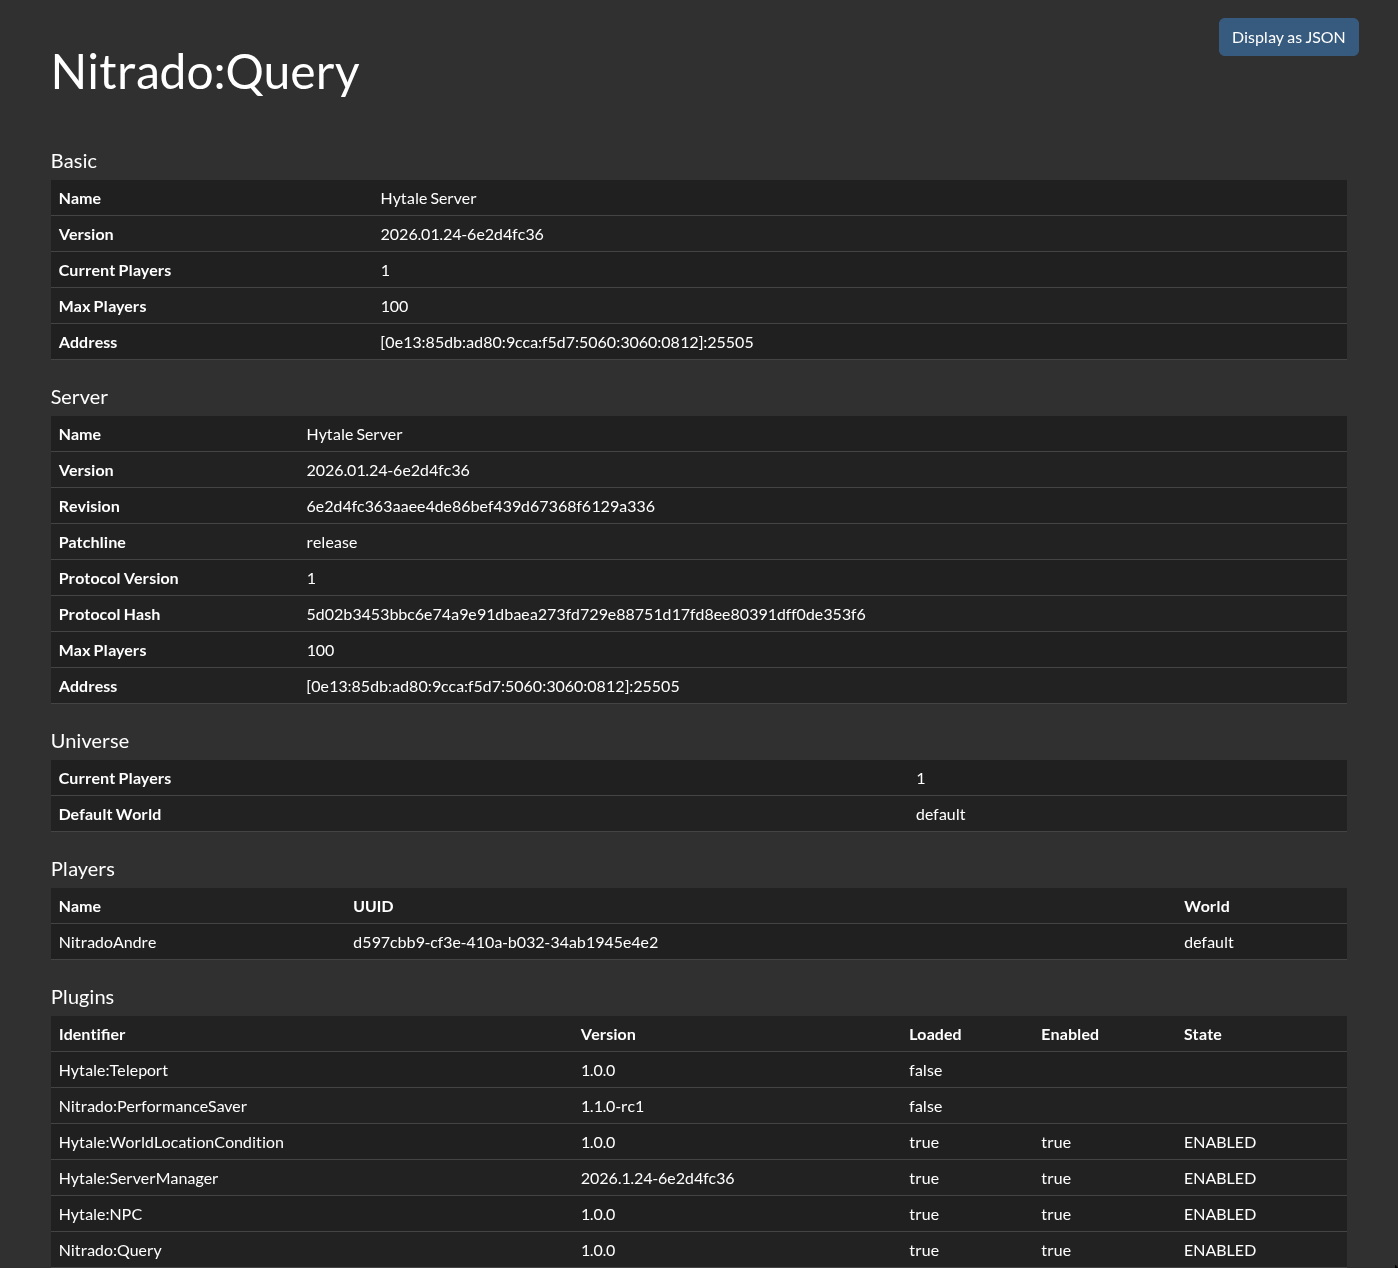
Task: Click WorldLocationCondition Enabled value true
Action: point(1056,1142)
